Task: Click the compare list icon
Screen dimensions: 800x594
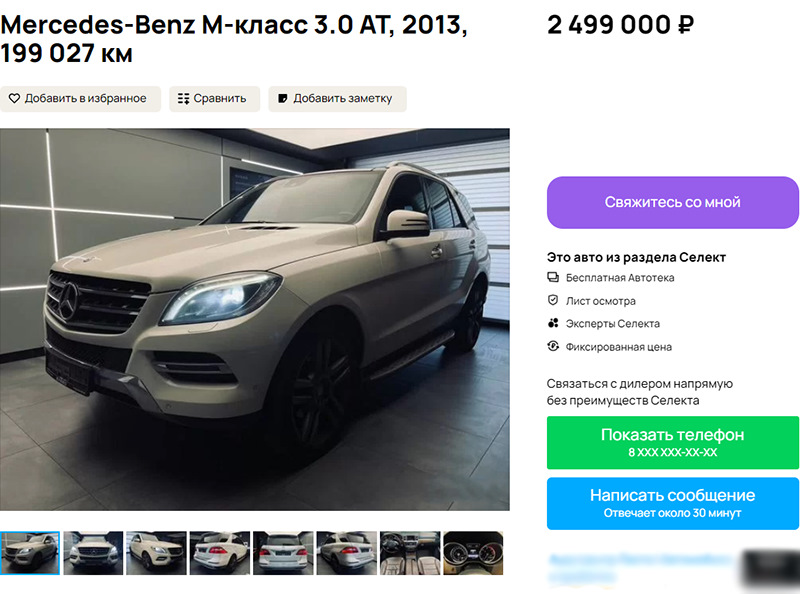Action: coord(184,98)
